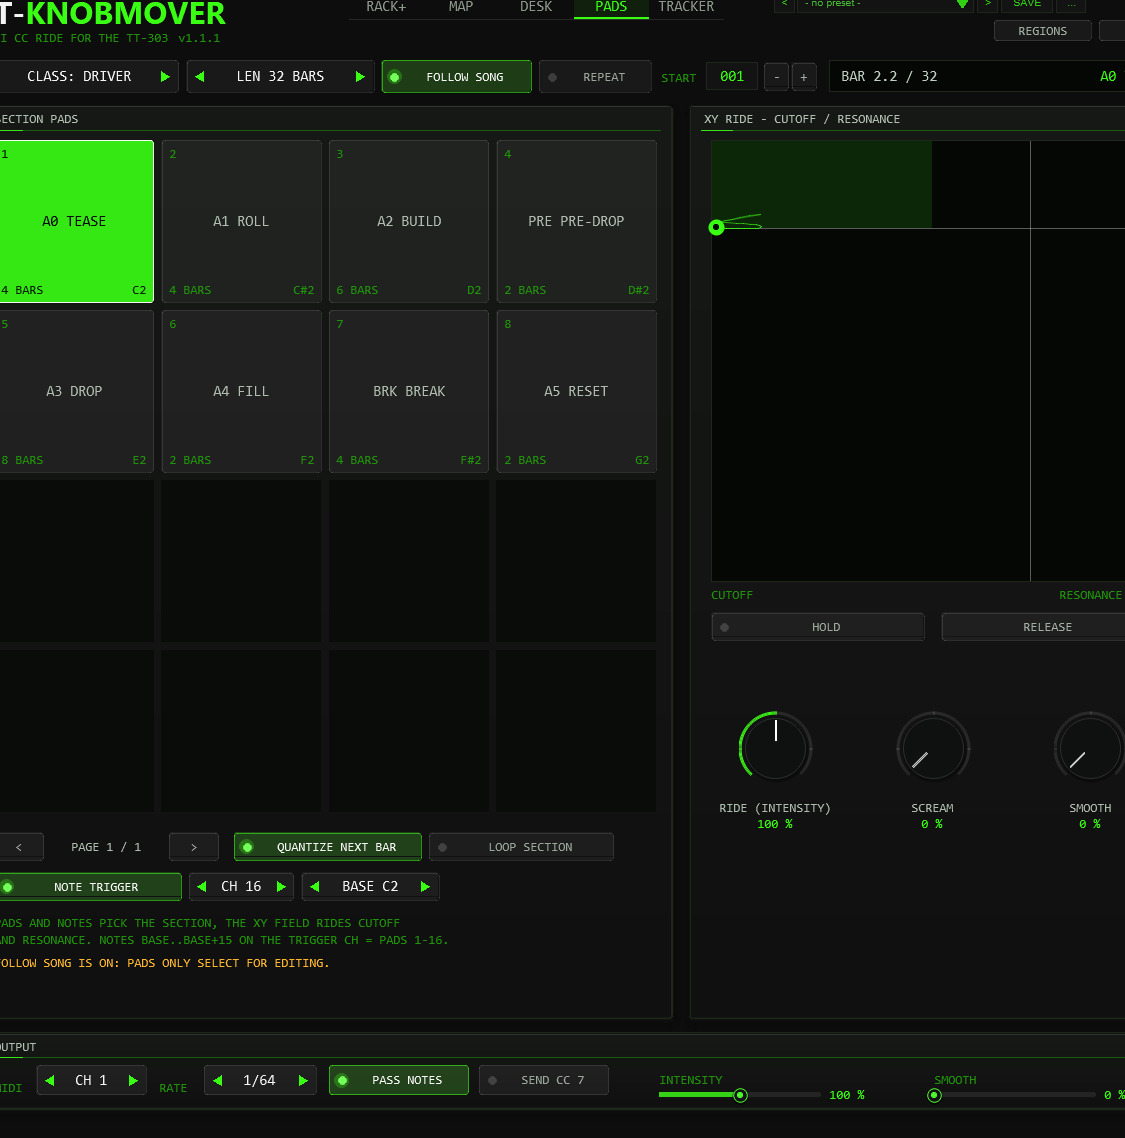This screenshot has height=1138, width=1125.
Task: Raise the trigger channel CH 16
Action: [282, 886]
